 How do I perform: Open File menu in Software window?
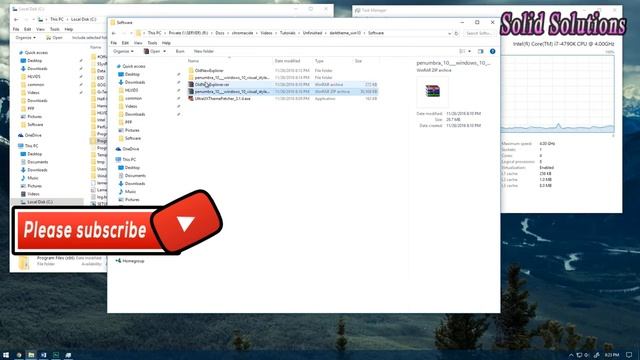pyautogui.click(x=114, y=43)
